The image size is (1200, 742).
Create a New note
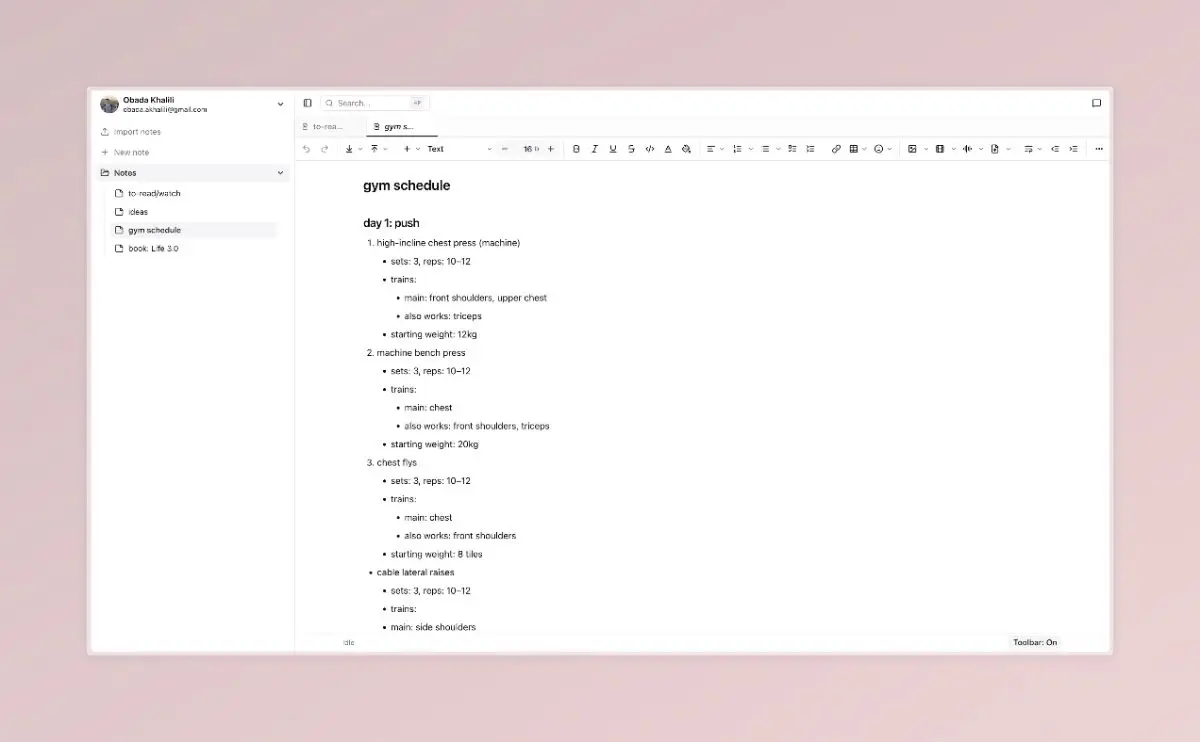131,152
